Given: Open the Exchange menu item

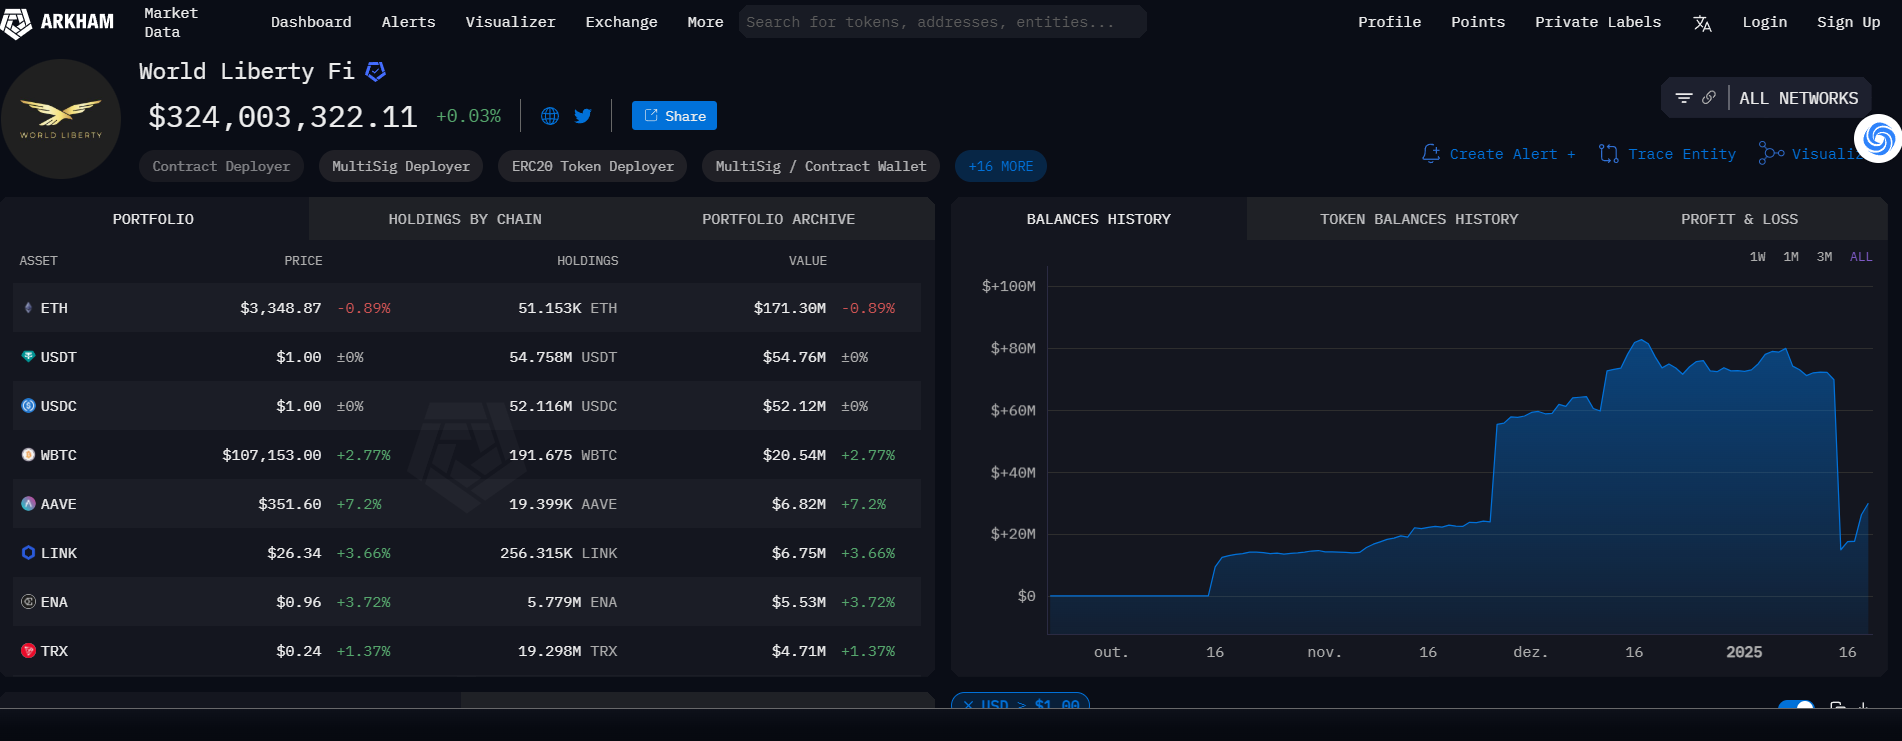Looking at the screenshot, I should pyautogui.click(x=621, y=22).
